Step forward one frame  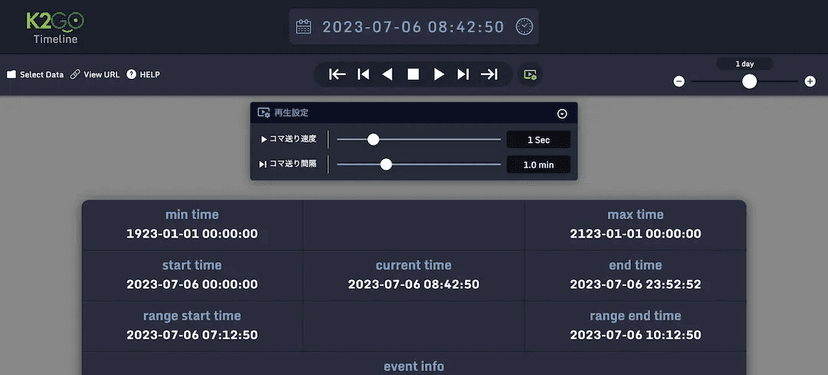click(x=463, y=74)
